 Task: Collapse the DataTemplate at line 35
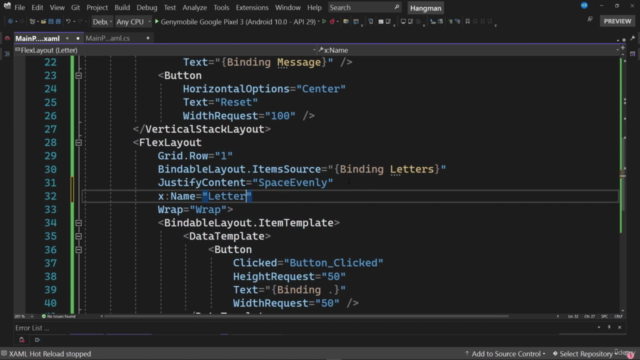tap(78, 236)
